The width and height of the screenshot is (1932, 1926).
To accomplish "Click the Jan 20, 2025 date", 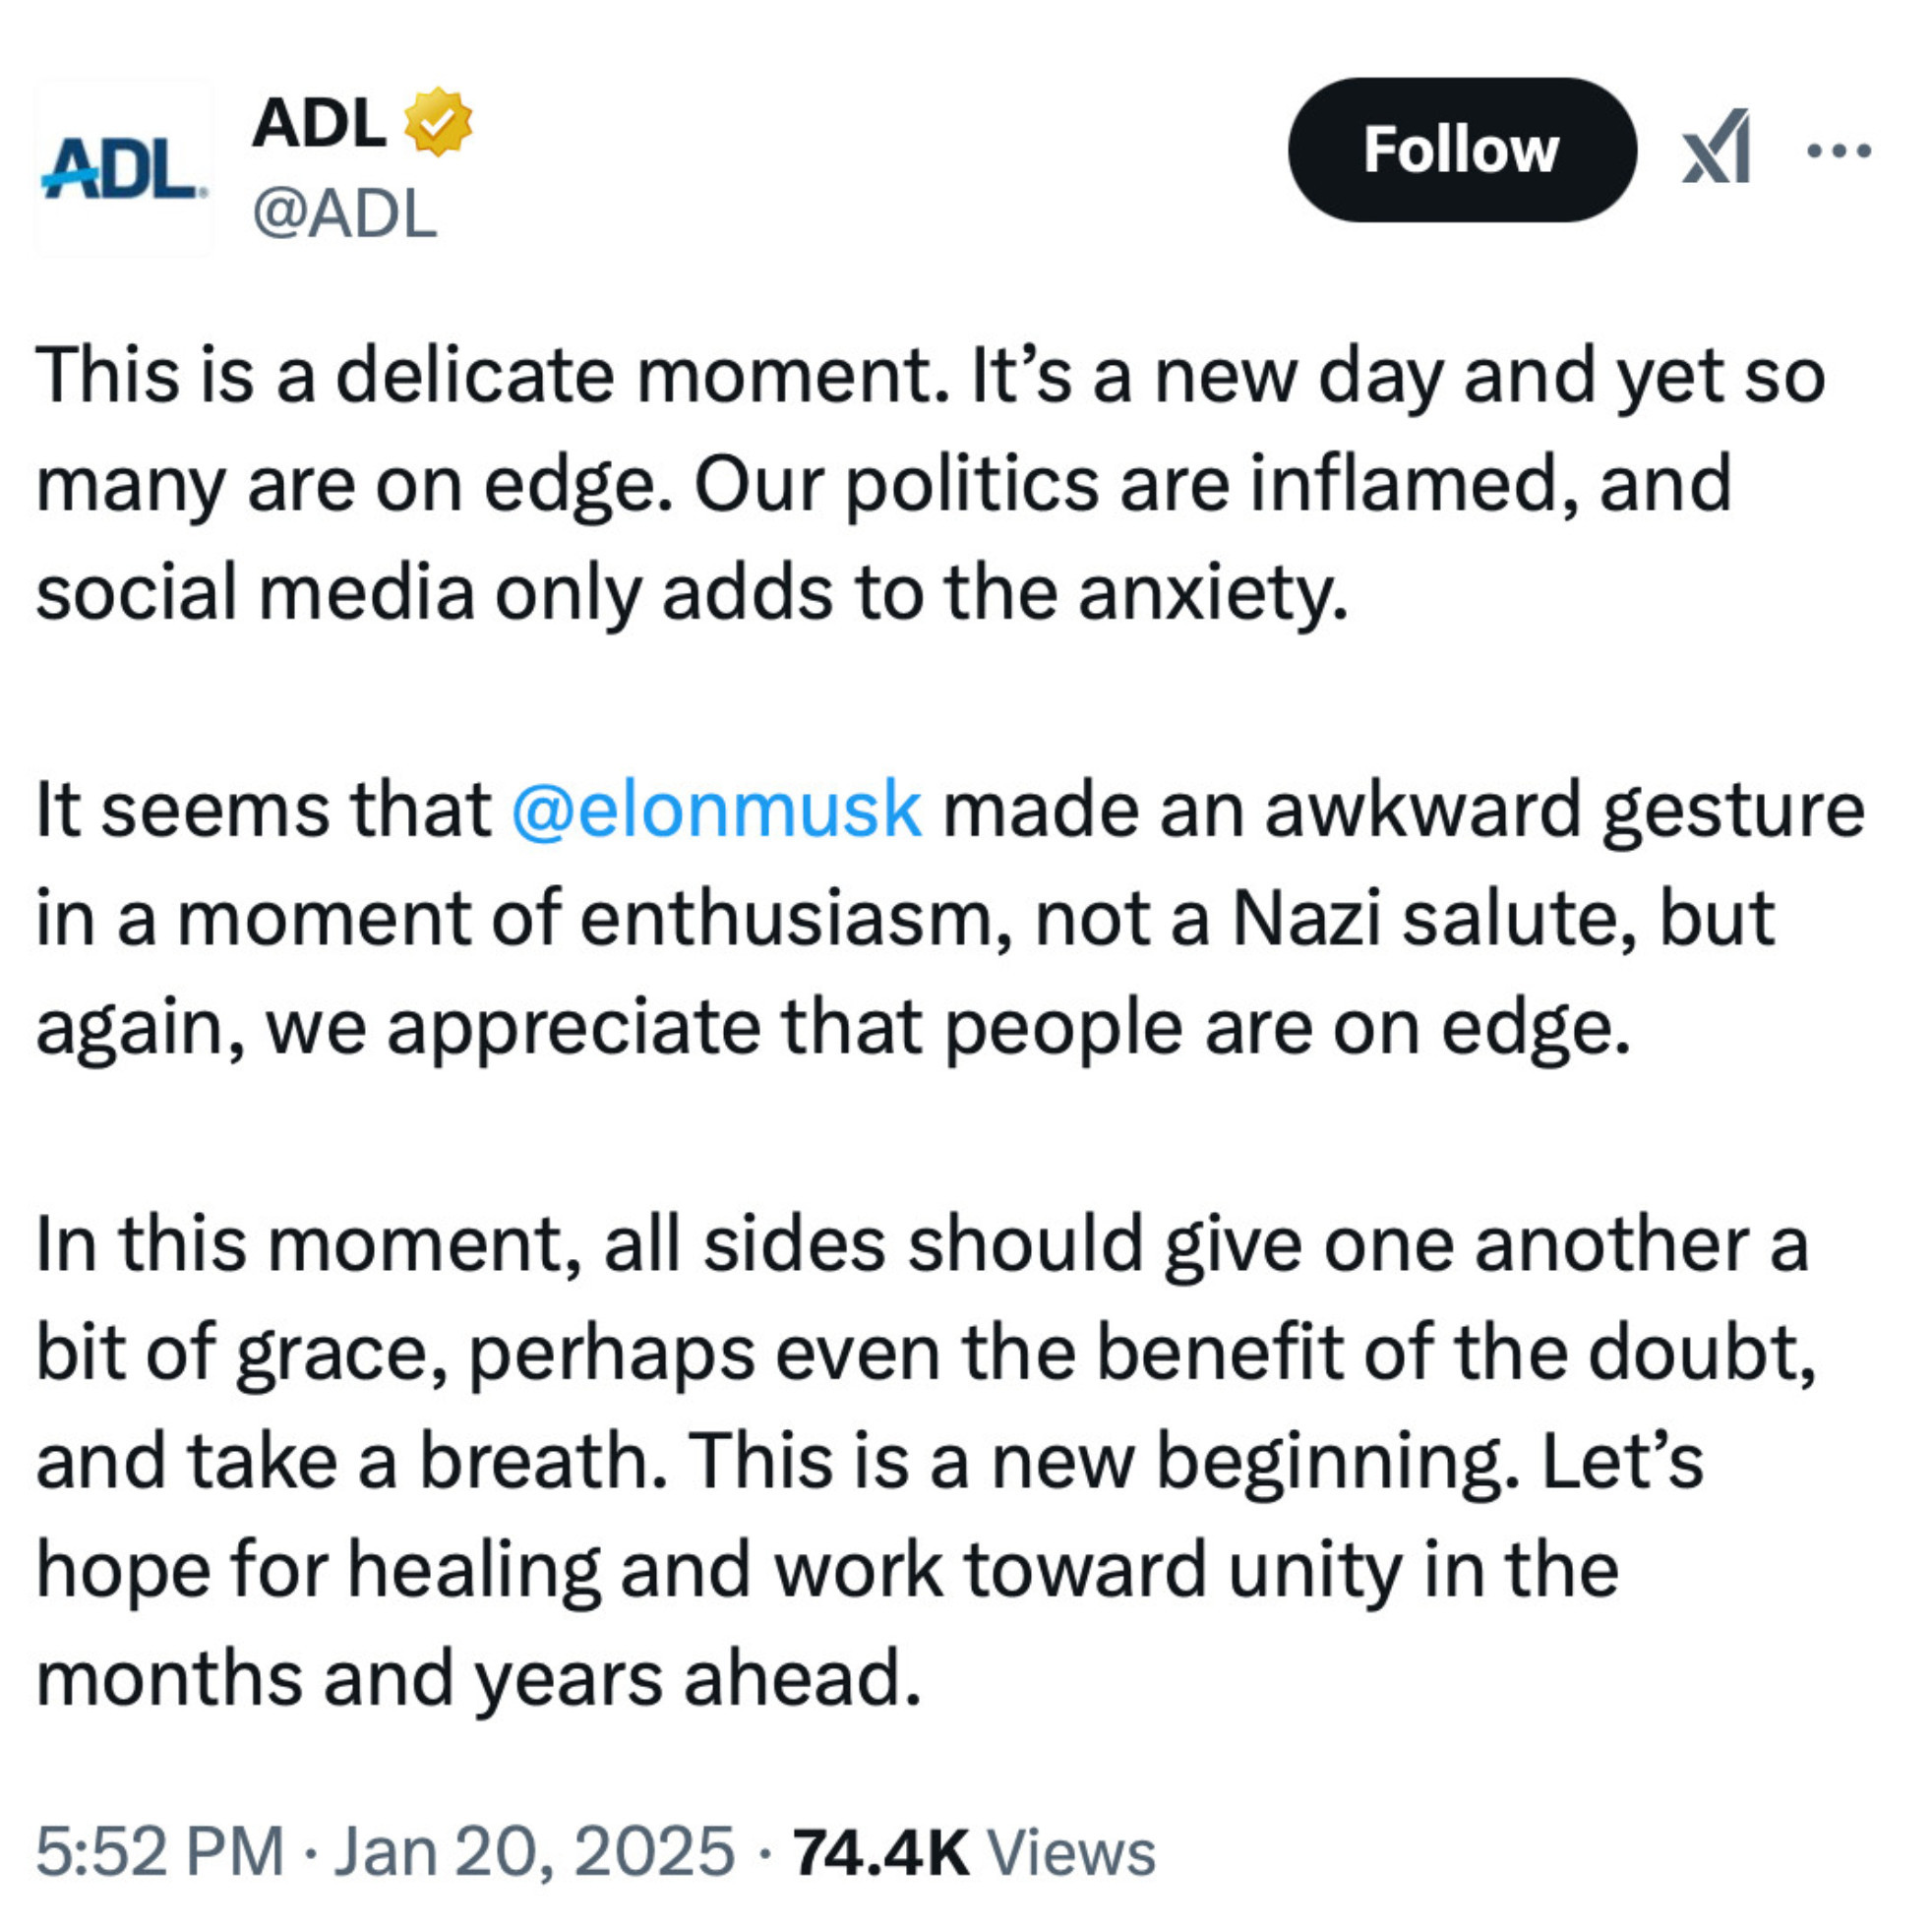I will tap(534, 1852).
